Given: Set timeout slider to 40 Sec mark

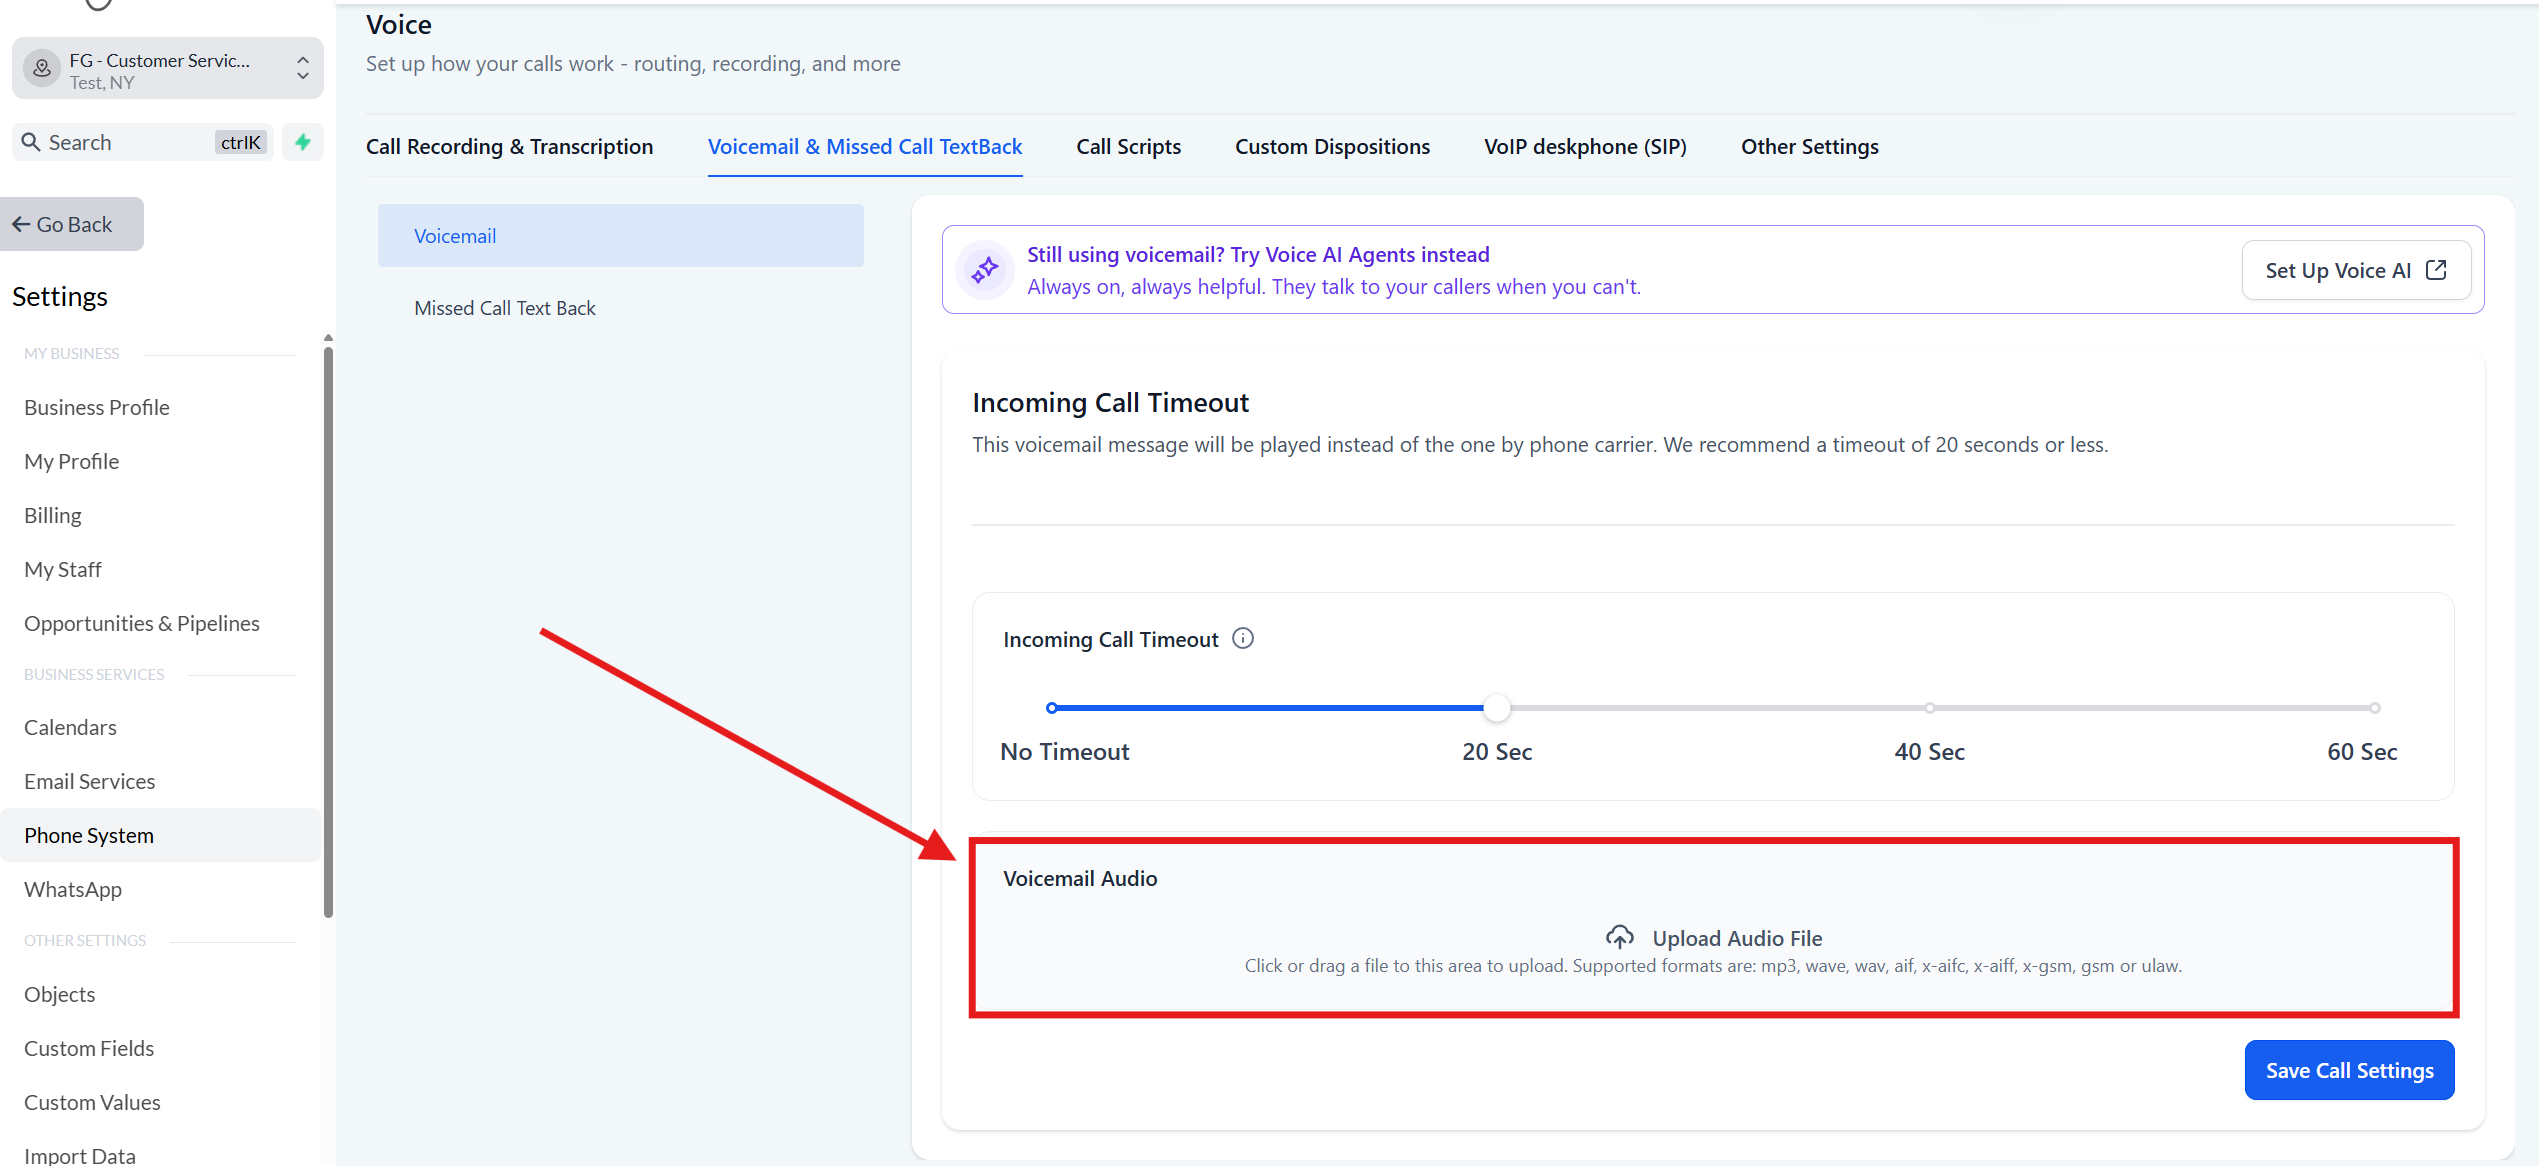Looking at the screenshot, I should click(1929, 708).
